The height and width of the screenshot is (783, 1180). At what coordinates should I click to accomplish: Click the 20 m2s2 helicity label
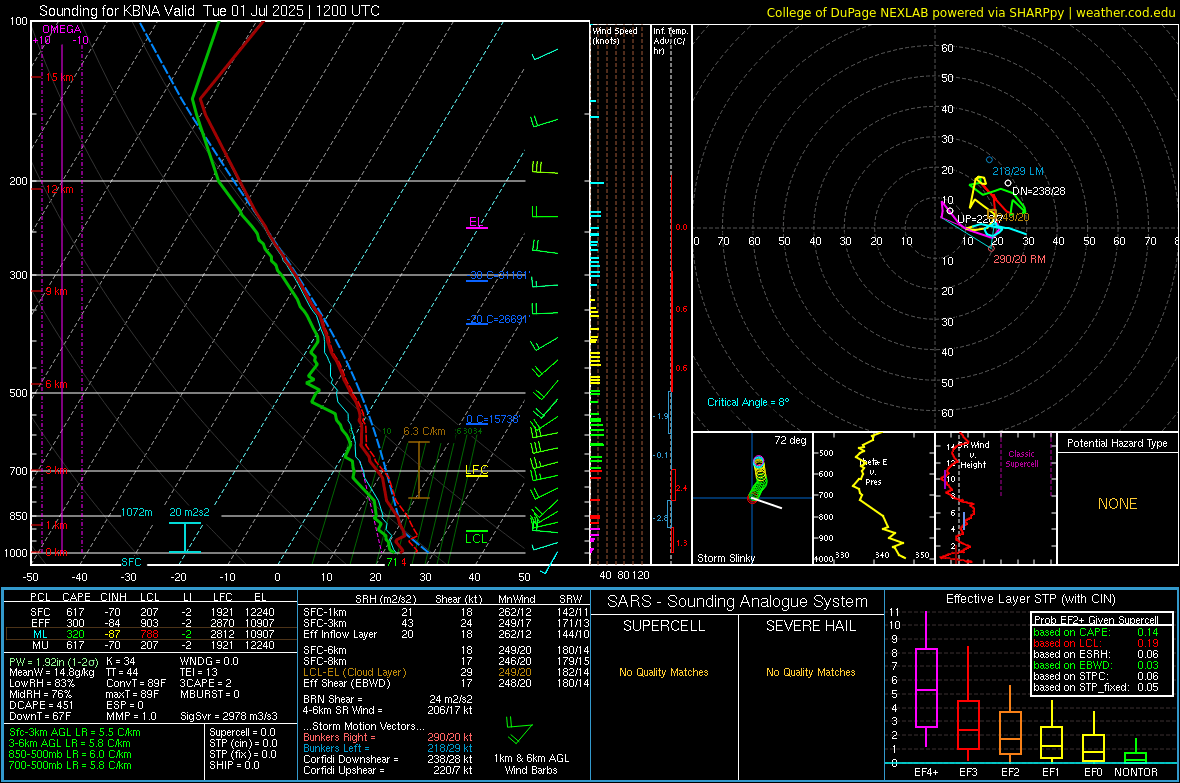(190, 512)
